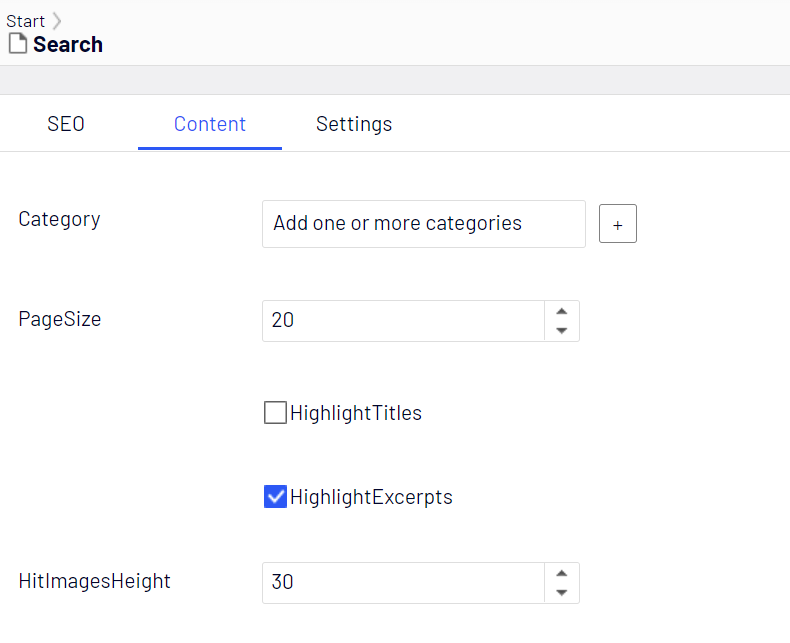
Task: Click the page icon beside Search
Action: [x=18, y=43]
